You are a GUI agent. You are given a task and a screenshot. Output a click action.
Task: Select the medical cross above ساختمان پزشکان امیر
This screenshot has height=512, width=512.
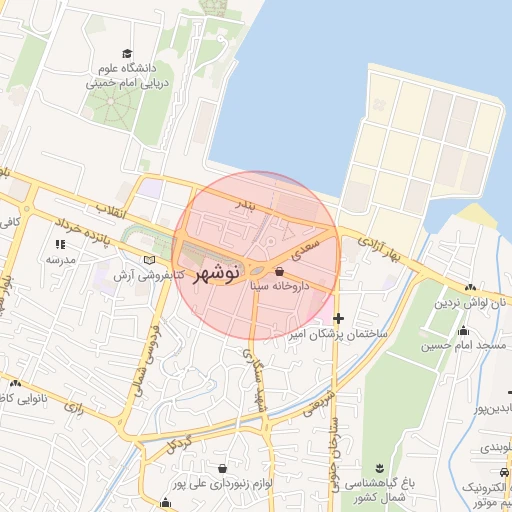[338, 319]
